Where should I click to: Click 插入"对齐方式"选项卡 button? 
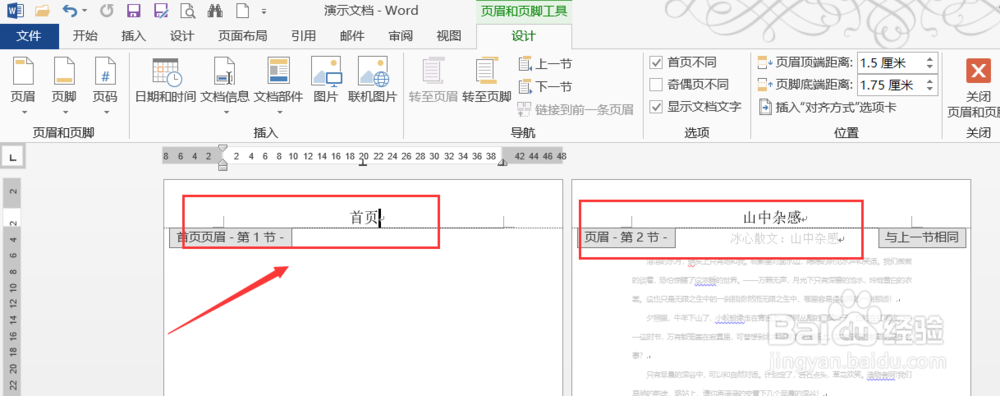(x=827, y=107)
